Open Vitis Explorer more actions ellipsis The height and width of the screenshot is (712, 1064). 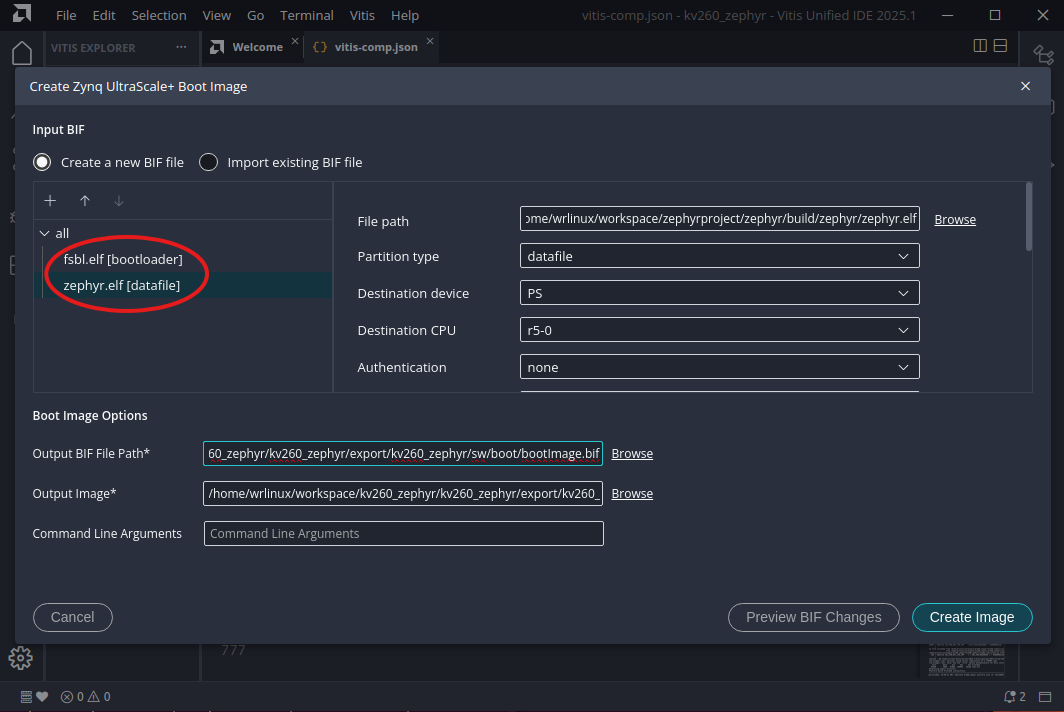[x=181, y=47]
